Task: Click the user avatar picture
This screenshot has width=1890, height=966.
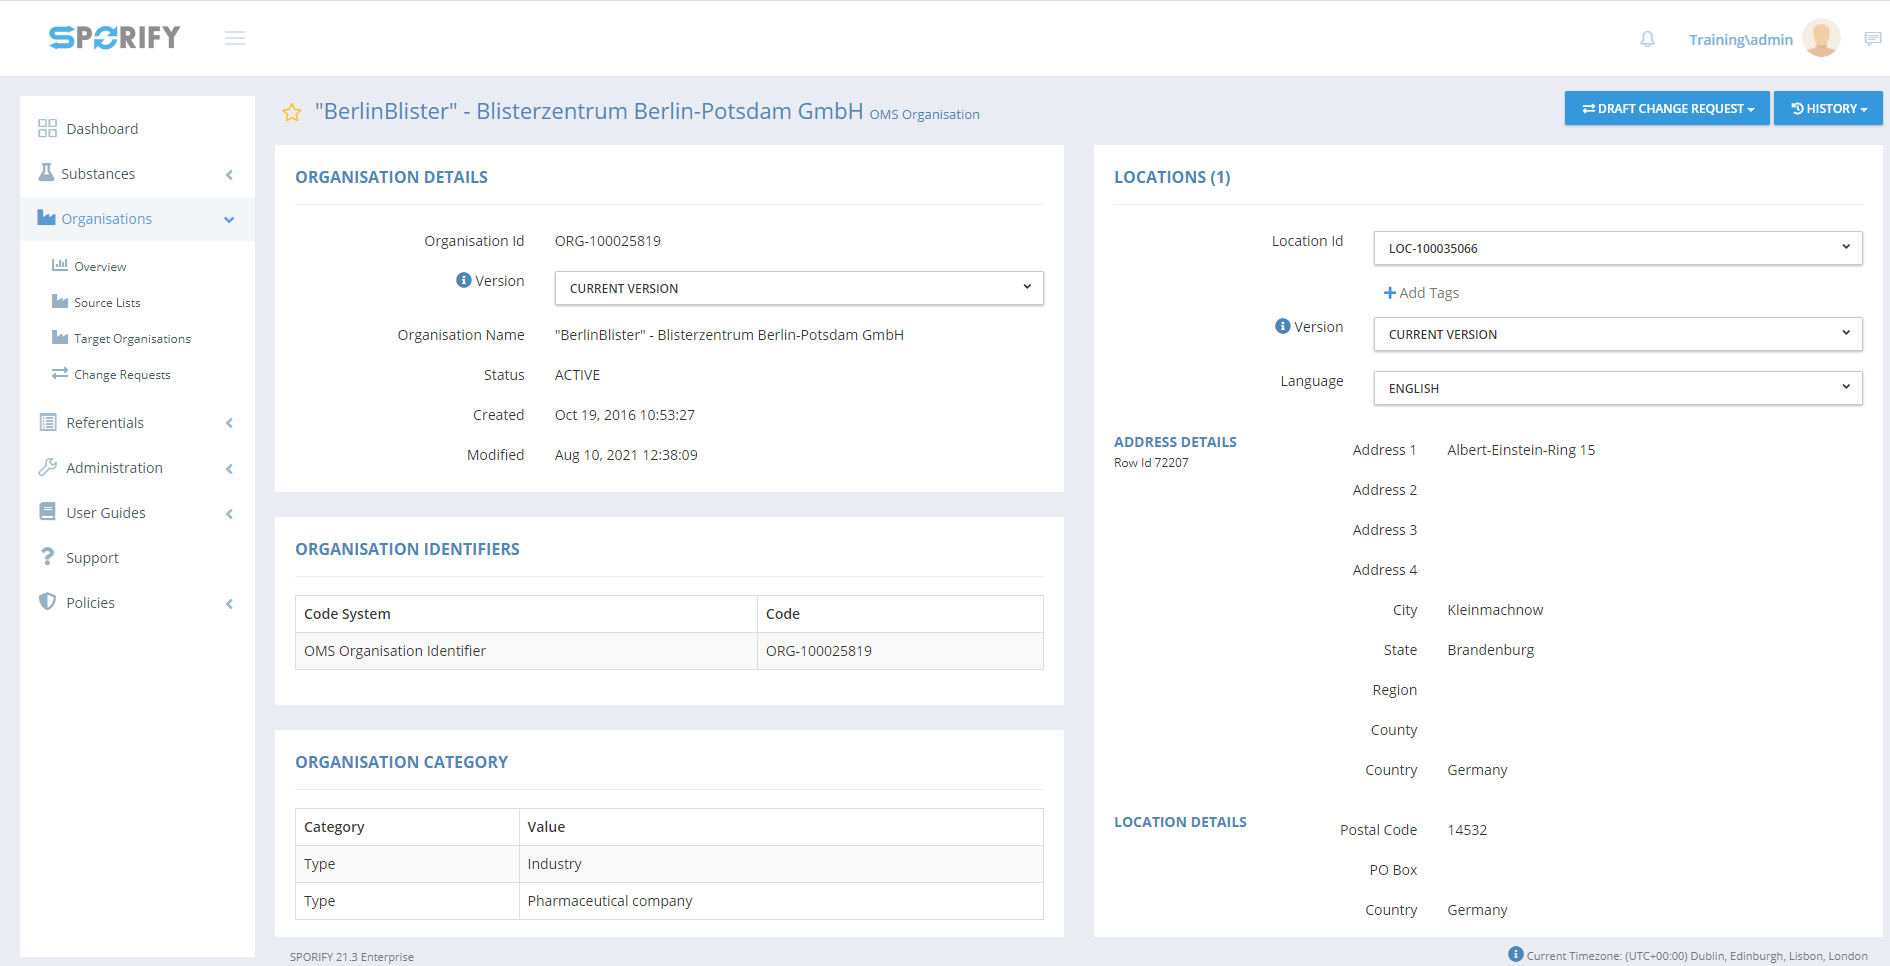Action: pos(1820,39)
